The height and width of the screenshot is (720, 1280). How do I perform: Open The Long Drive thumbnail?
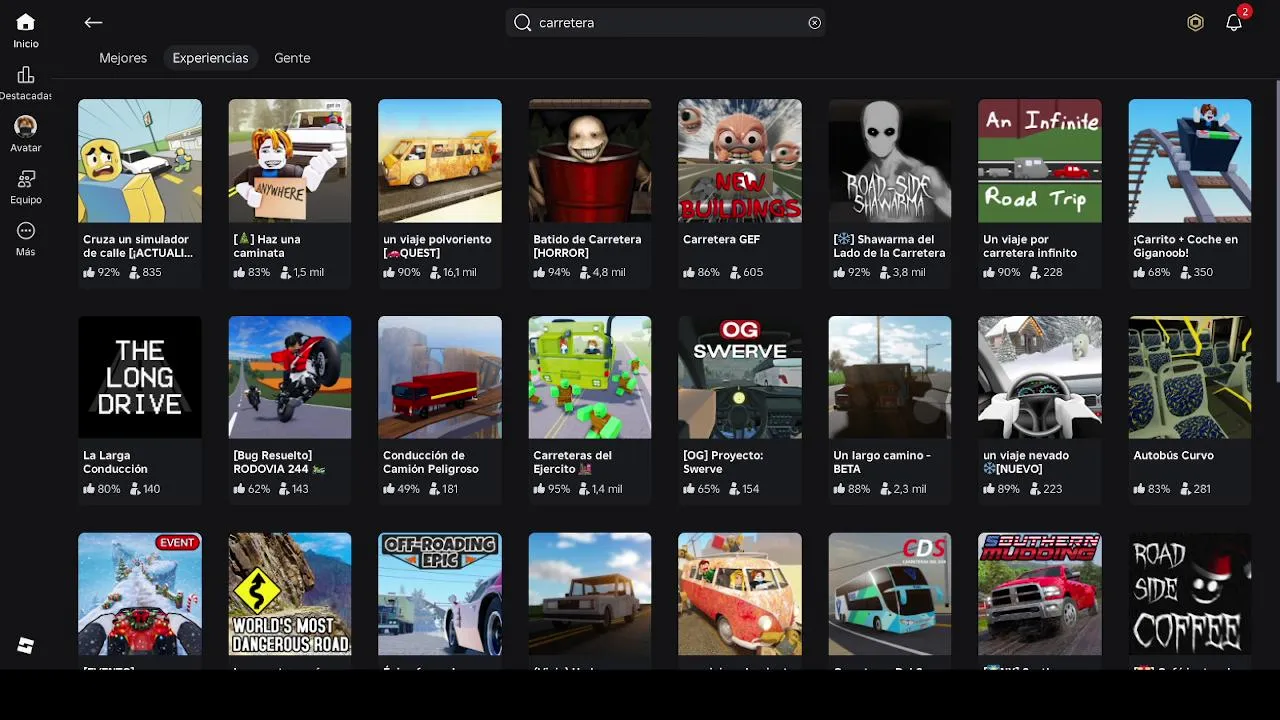140,377
